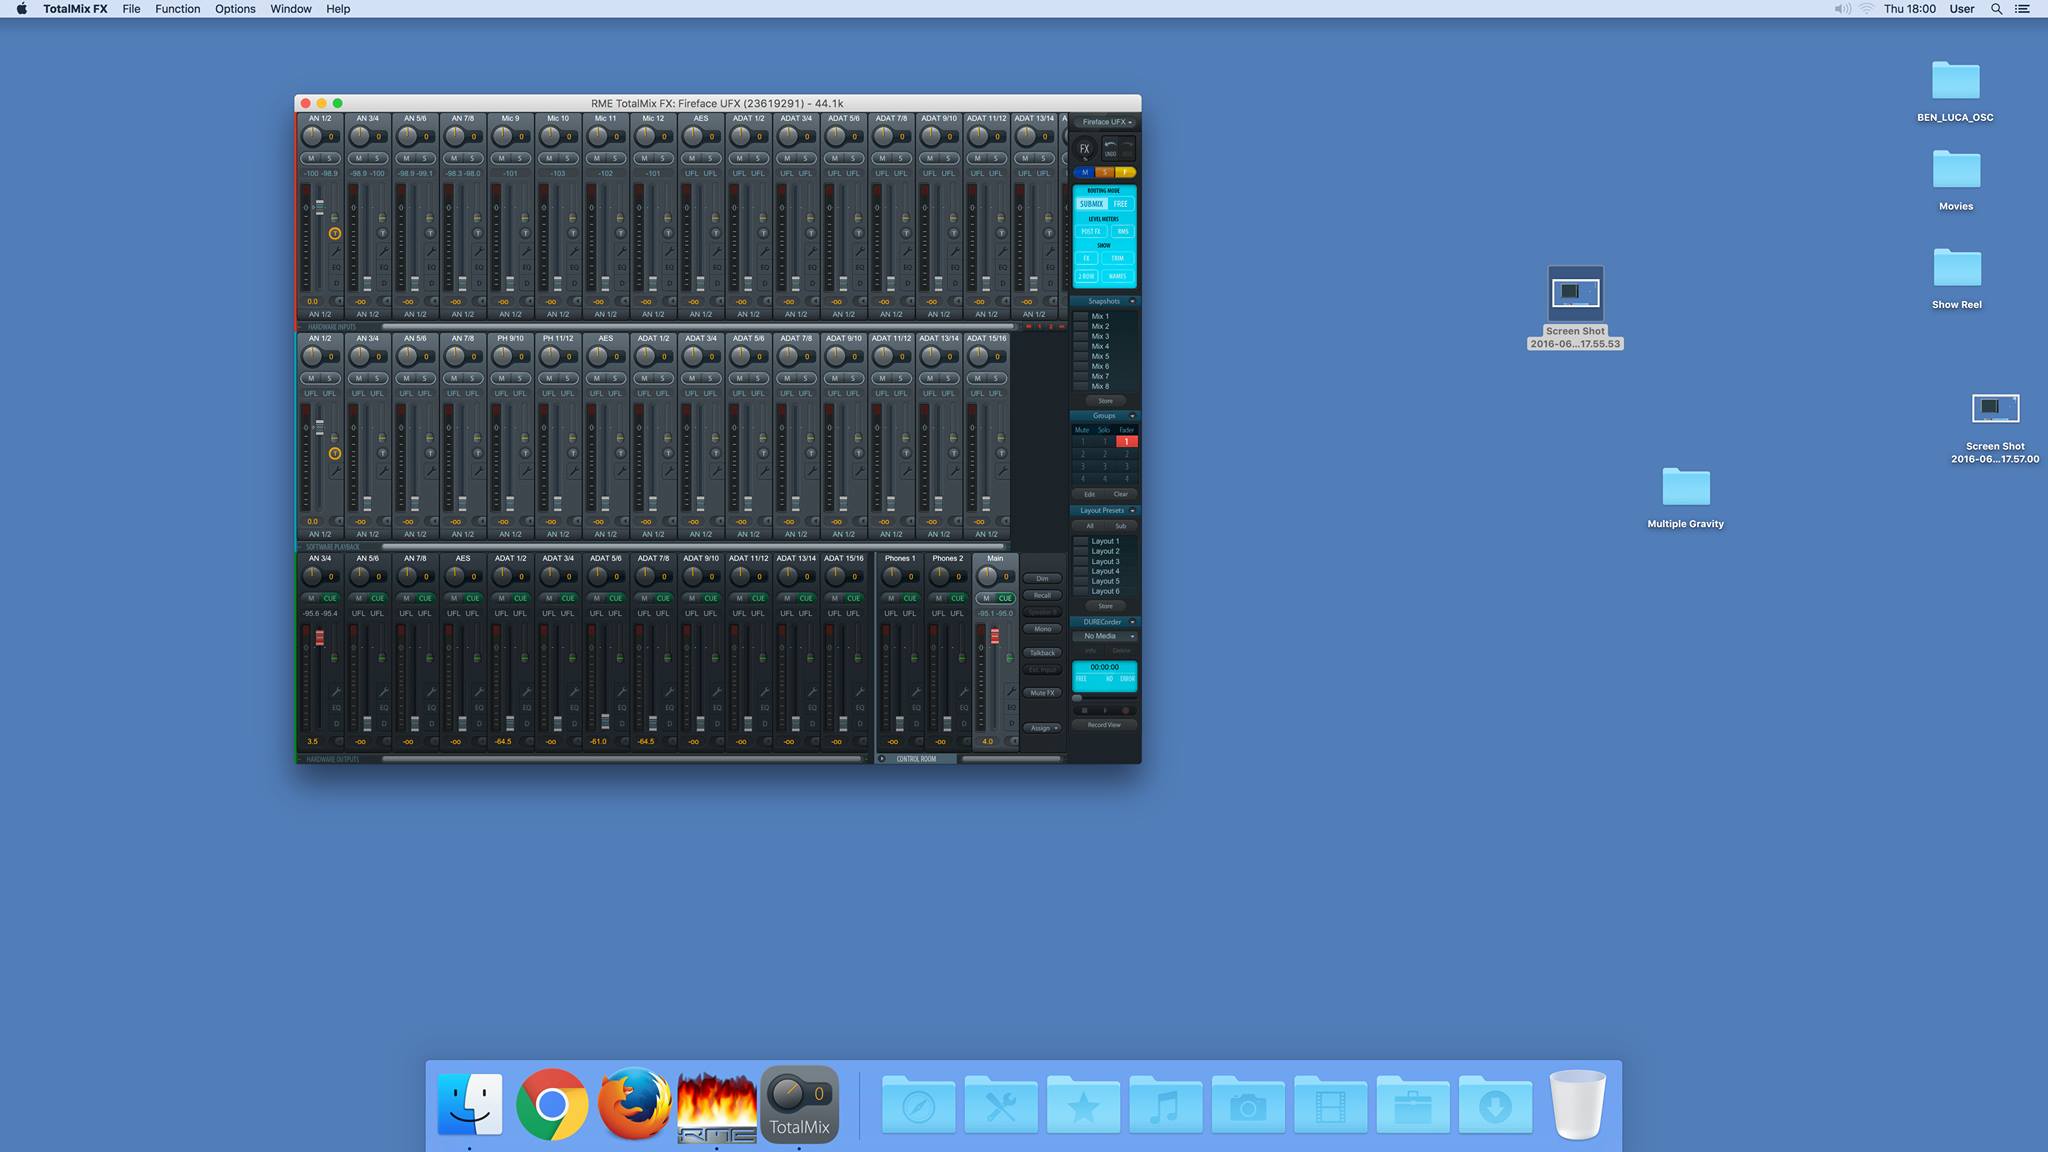Viewport: 2048px width, 1152px height.
Task: Open TotalMix icon in the Dock
Action: tap(798, 1104)
